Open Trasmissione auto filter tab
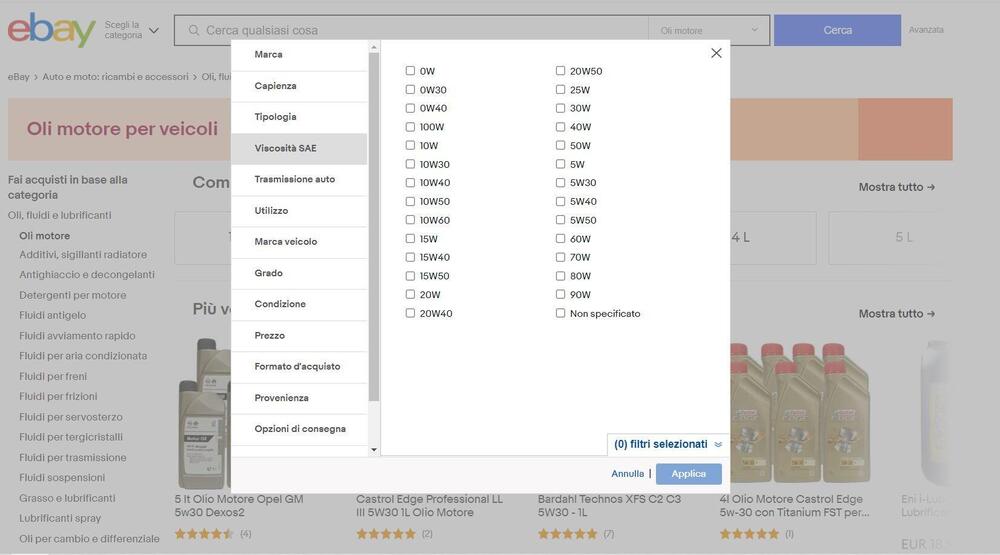The width and height of the screenshot is (1000, 555). [x=299, y=180]
